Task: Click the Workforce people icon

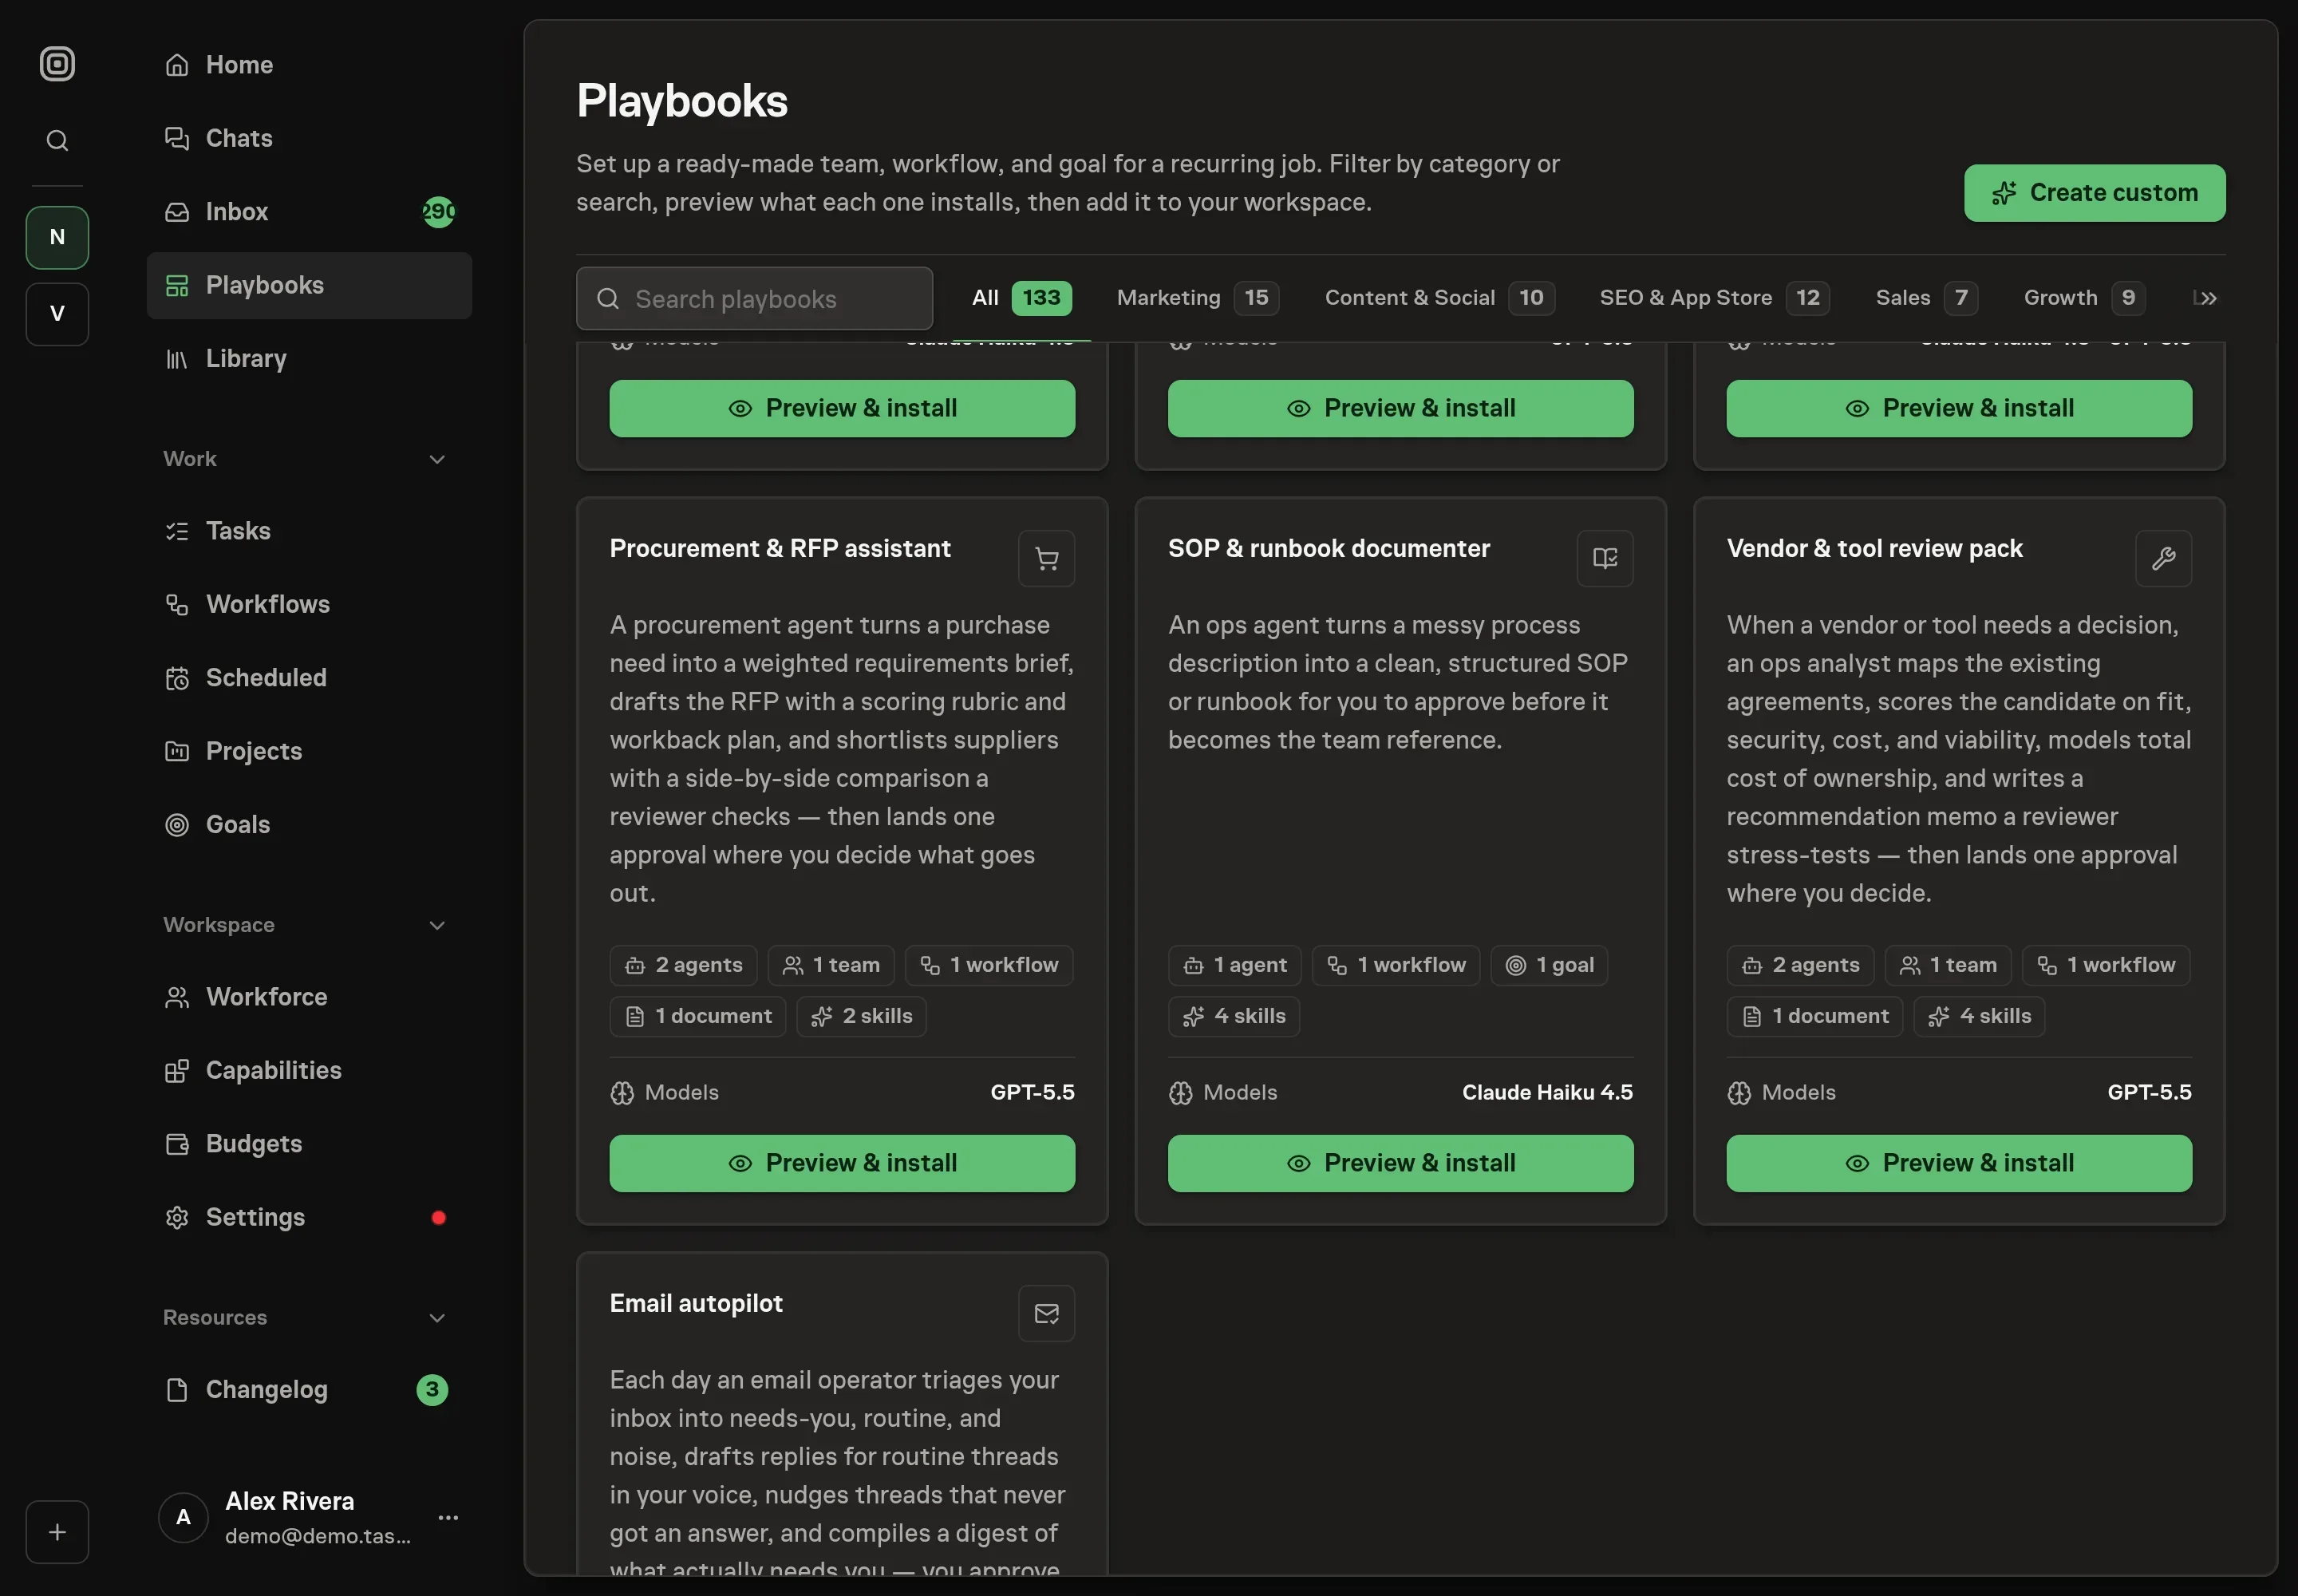Action: tap(177, 997)
